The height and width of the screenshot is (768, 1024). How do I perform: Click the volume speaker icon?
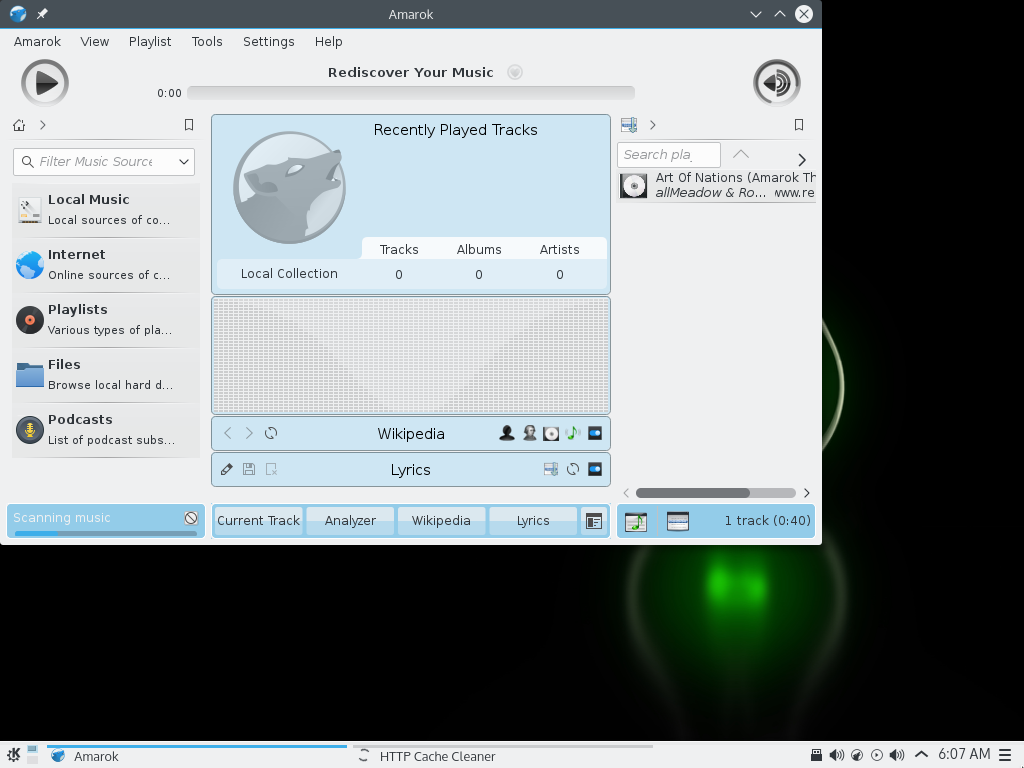[x=777, y=83]
